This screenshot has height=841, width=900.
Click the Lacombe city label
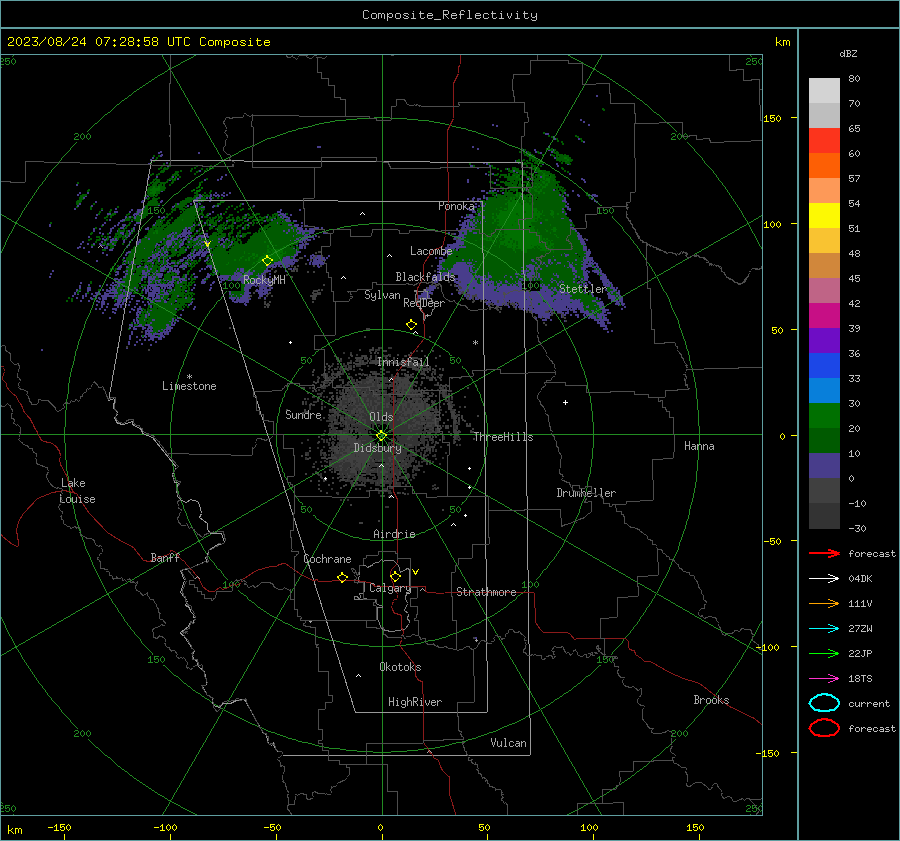pos(431,251)
